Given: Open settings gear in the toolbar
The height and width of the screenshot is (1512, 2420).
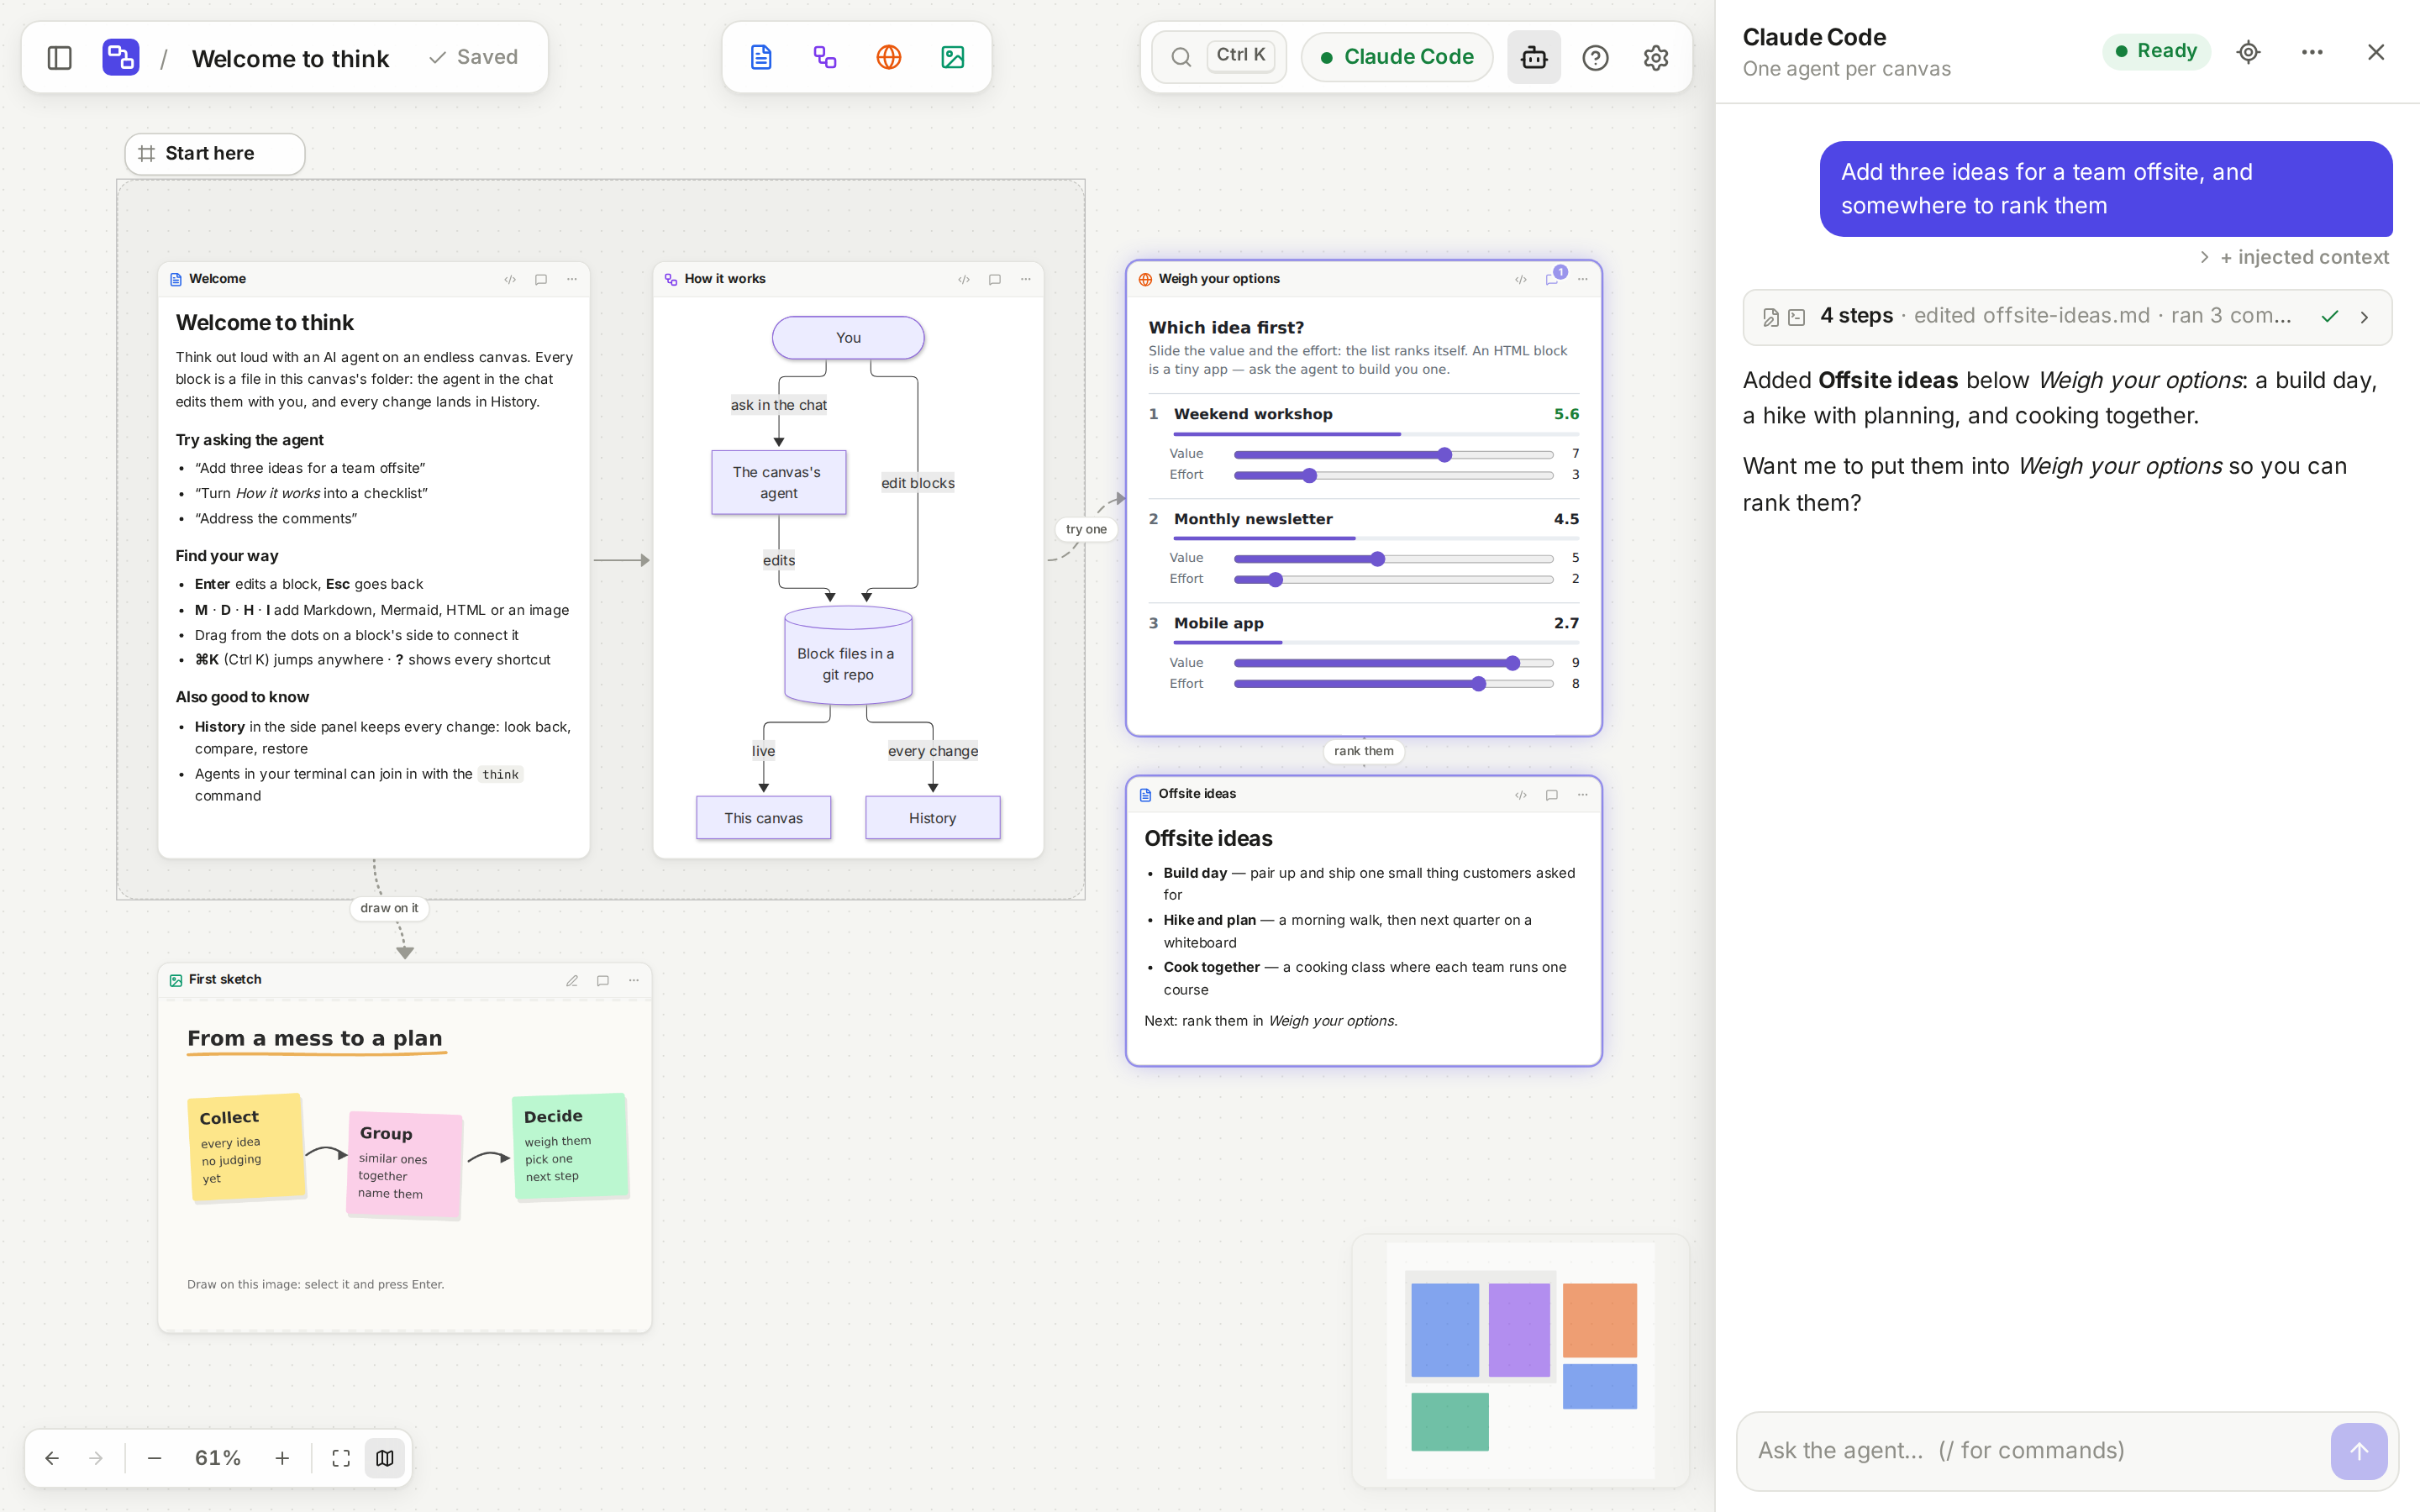Looking at the screenshot, I should coord(1656,57).
